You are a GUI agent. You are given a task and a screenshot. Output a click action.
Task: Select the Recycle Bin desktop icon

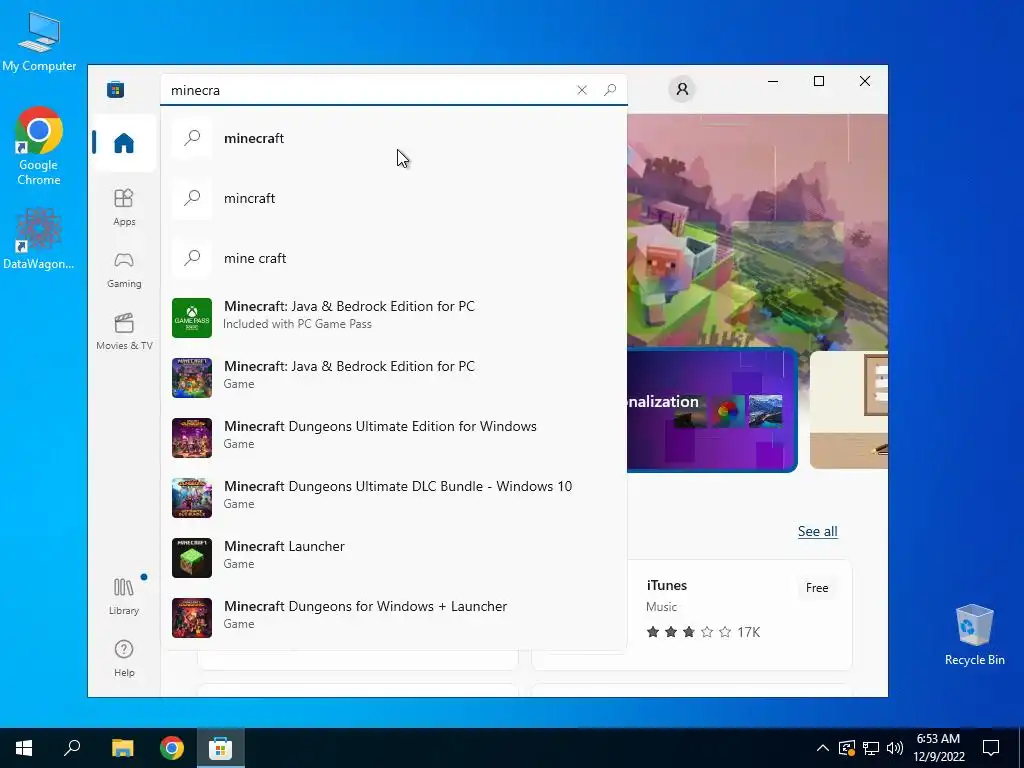coord(974,635)
